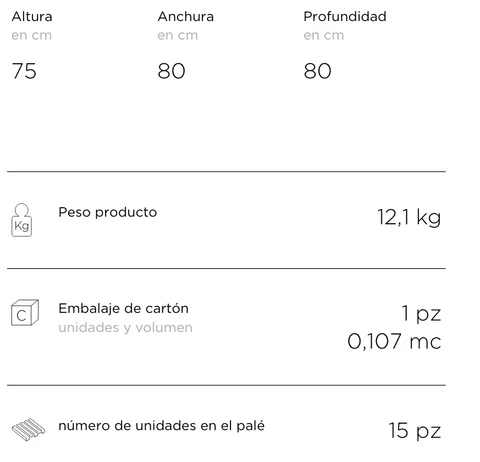
Task: Click en cm under Anchura
Action: tap(178, 35)
